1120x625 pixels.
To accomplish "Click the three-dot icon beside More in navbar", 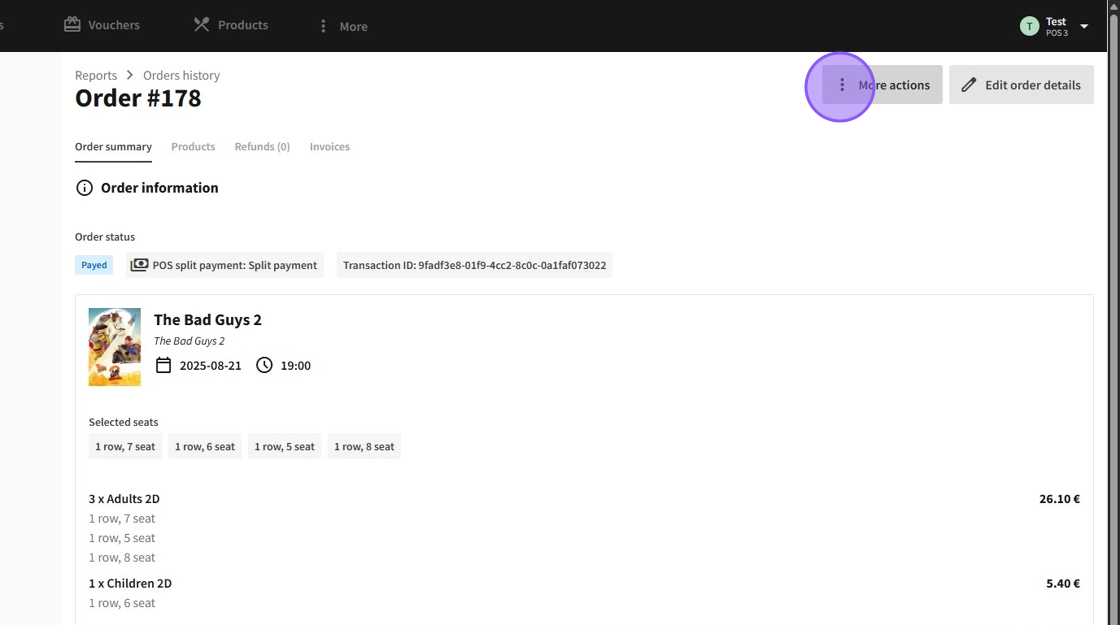I will 323,26.
